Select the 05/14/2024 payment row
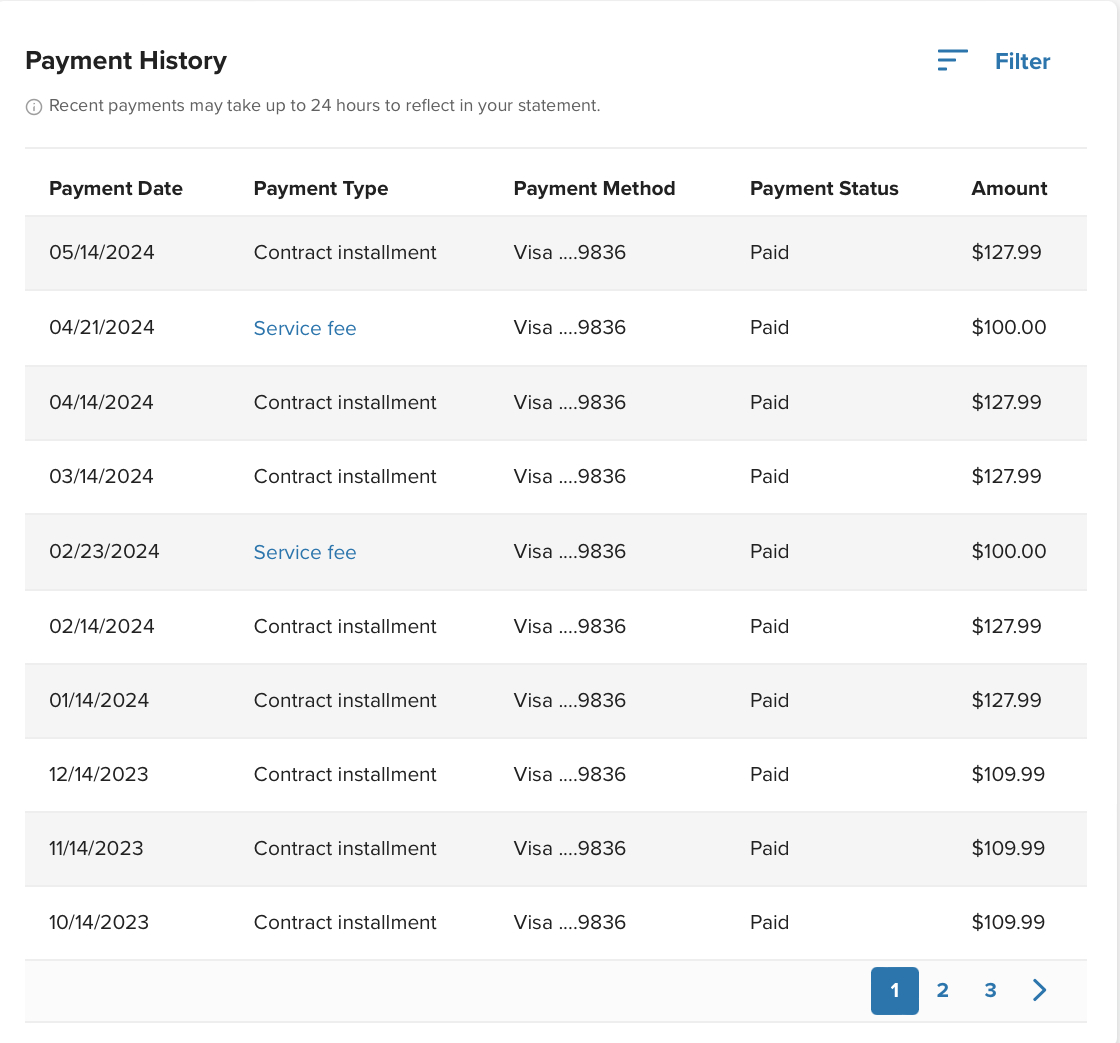This screenshot has width=1120, height=1043. (555, 253)
